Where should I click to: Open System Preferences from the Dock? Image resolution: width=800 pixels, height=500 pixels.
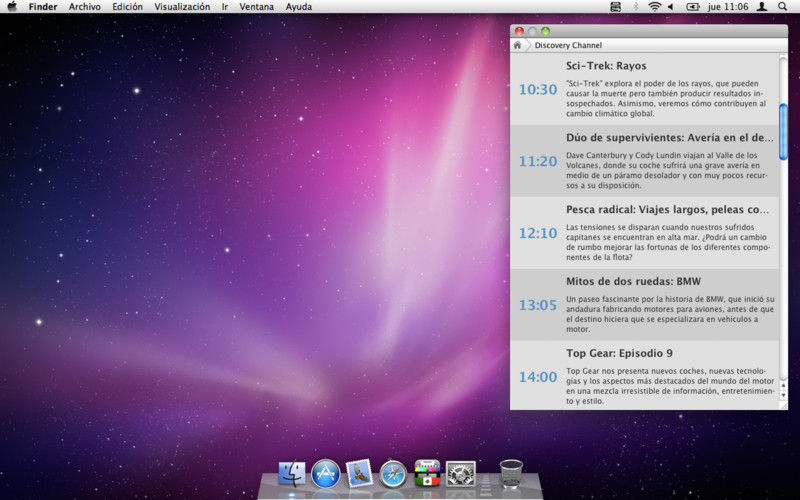coord(461,473)
